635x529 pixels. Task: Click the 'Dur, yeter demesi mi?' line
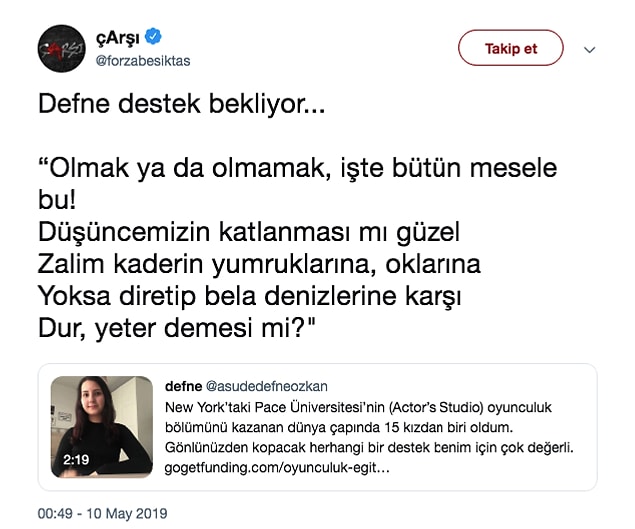177,328
